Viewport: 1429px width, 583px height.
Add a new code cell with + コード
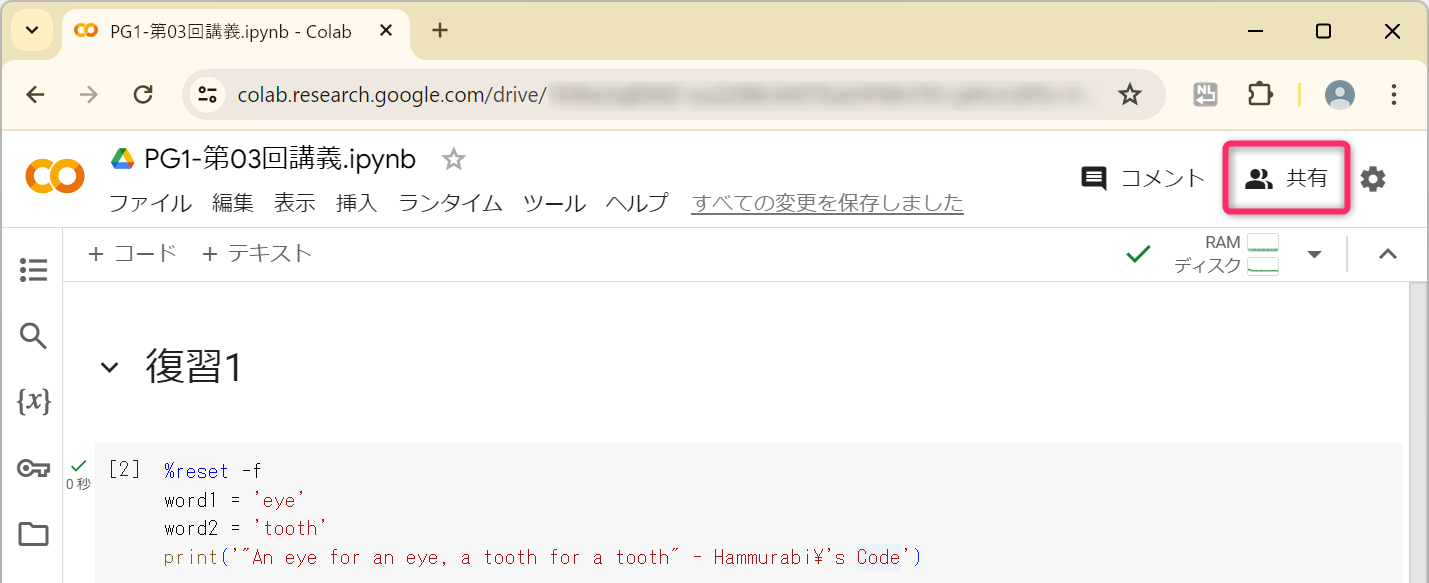[x=133, y=254]
